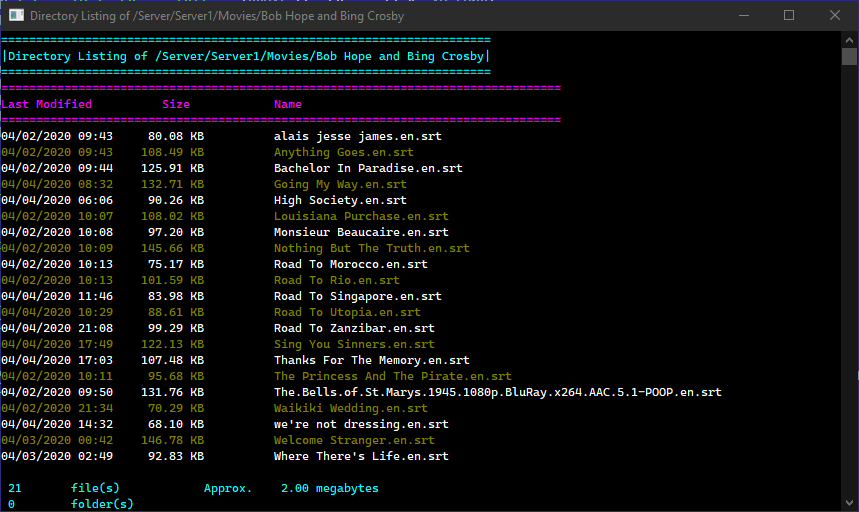Click the 'Name' column header
Screen dimensions: 859x512
click(x=288, y=104)
